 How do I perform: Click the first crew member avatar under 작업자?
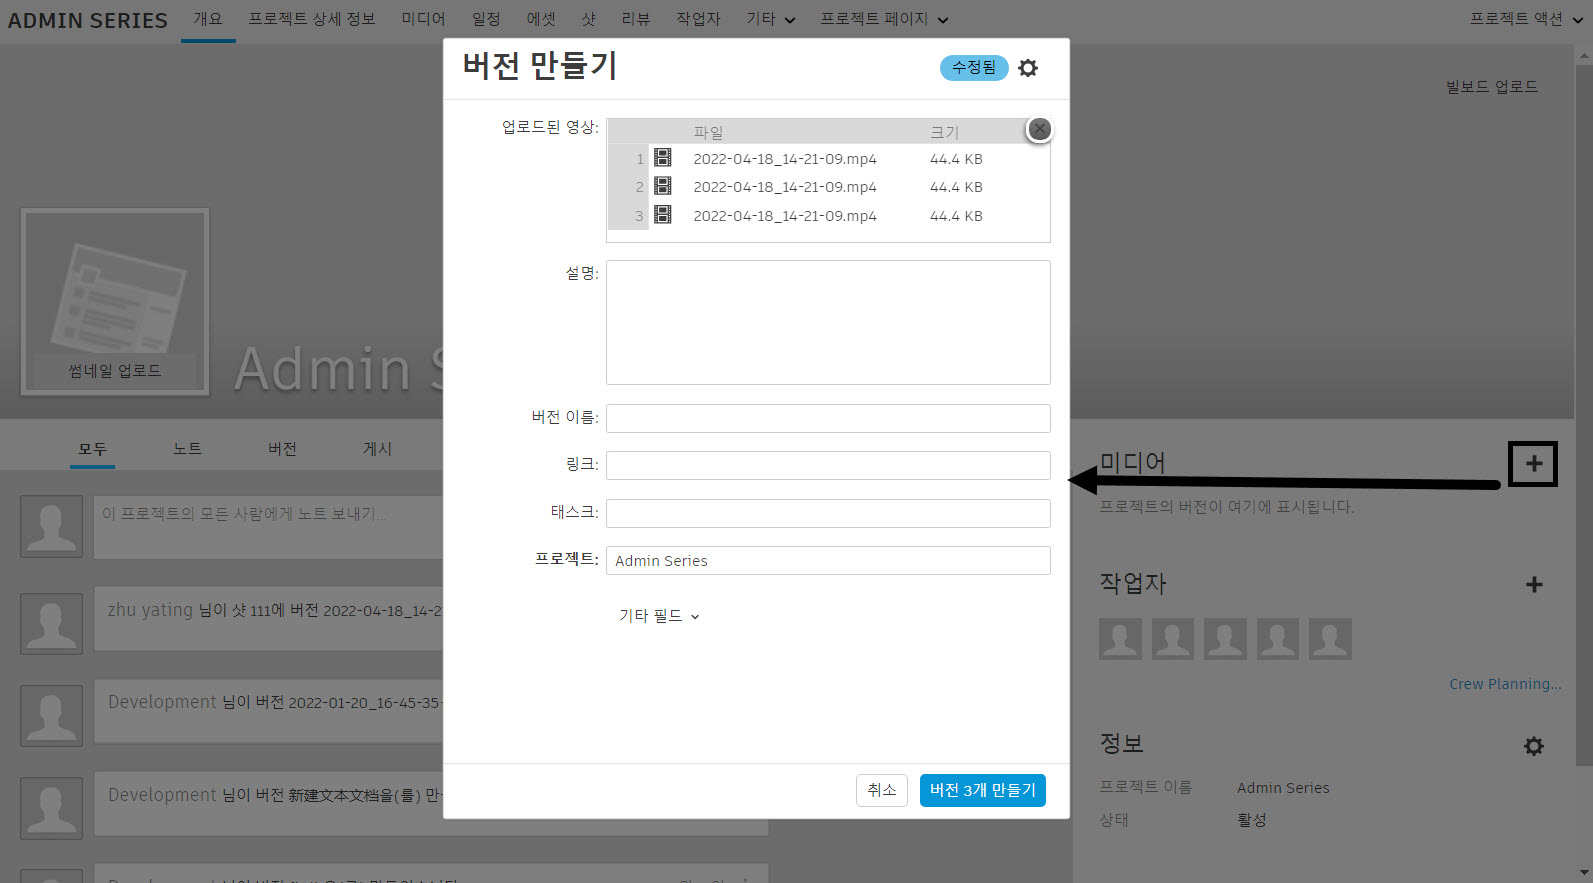click(1120, 638)
